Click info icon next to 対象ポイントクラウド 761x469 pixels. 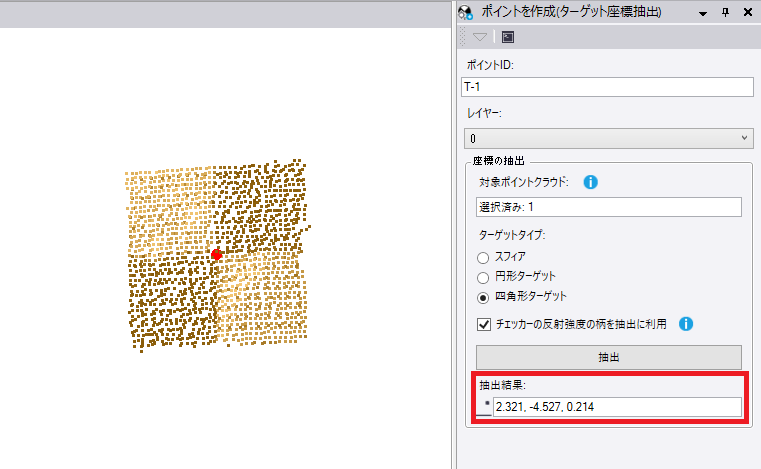[x=590, y=182]
